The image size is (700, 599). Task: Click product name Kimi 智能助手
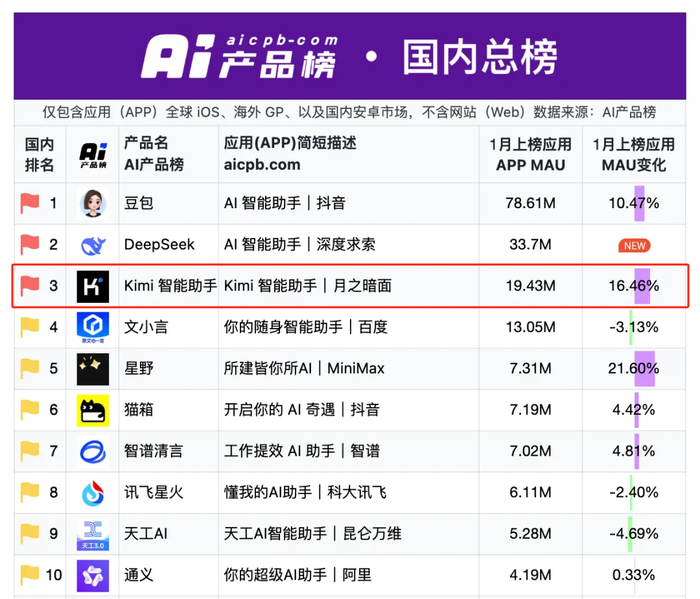[x=171, y=286]
